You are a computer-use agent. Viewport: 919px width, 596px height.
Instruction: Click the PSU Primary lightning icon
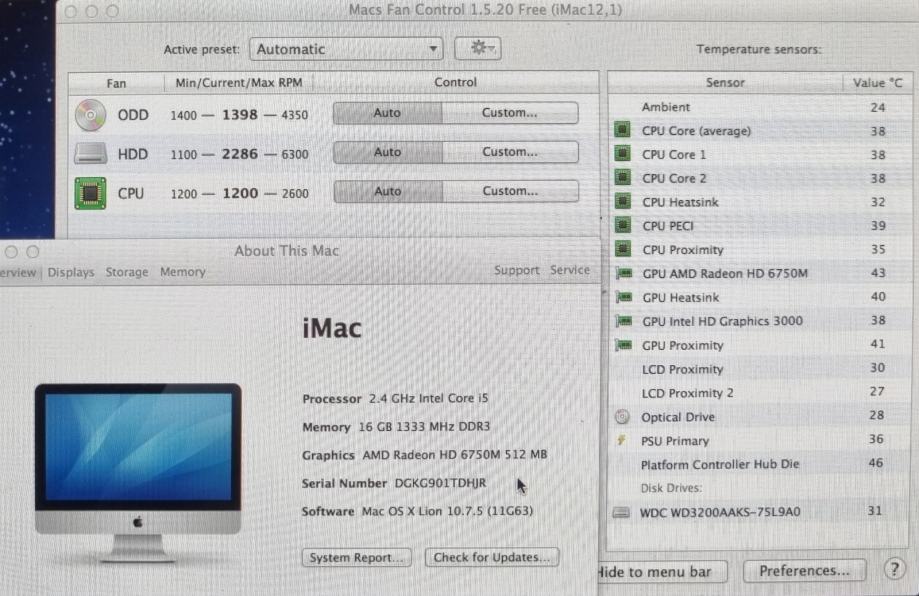click(622, 440)
